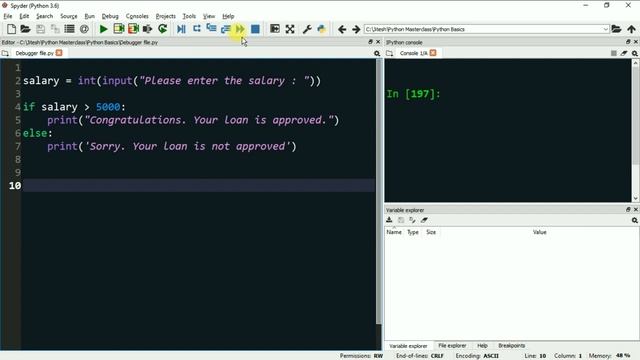Select the Console 1/A tab
This screenshot has height=360, width=640.
click(x=413, y=53)
